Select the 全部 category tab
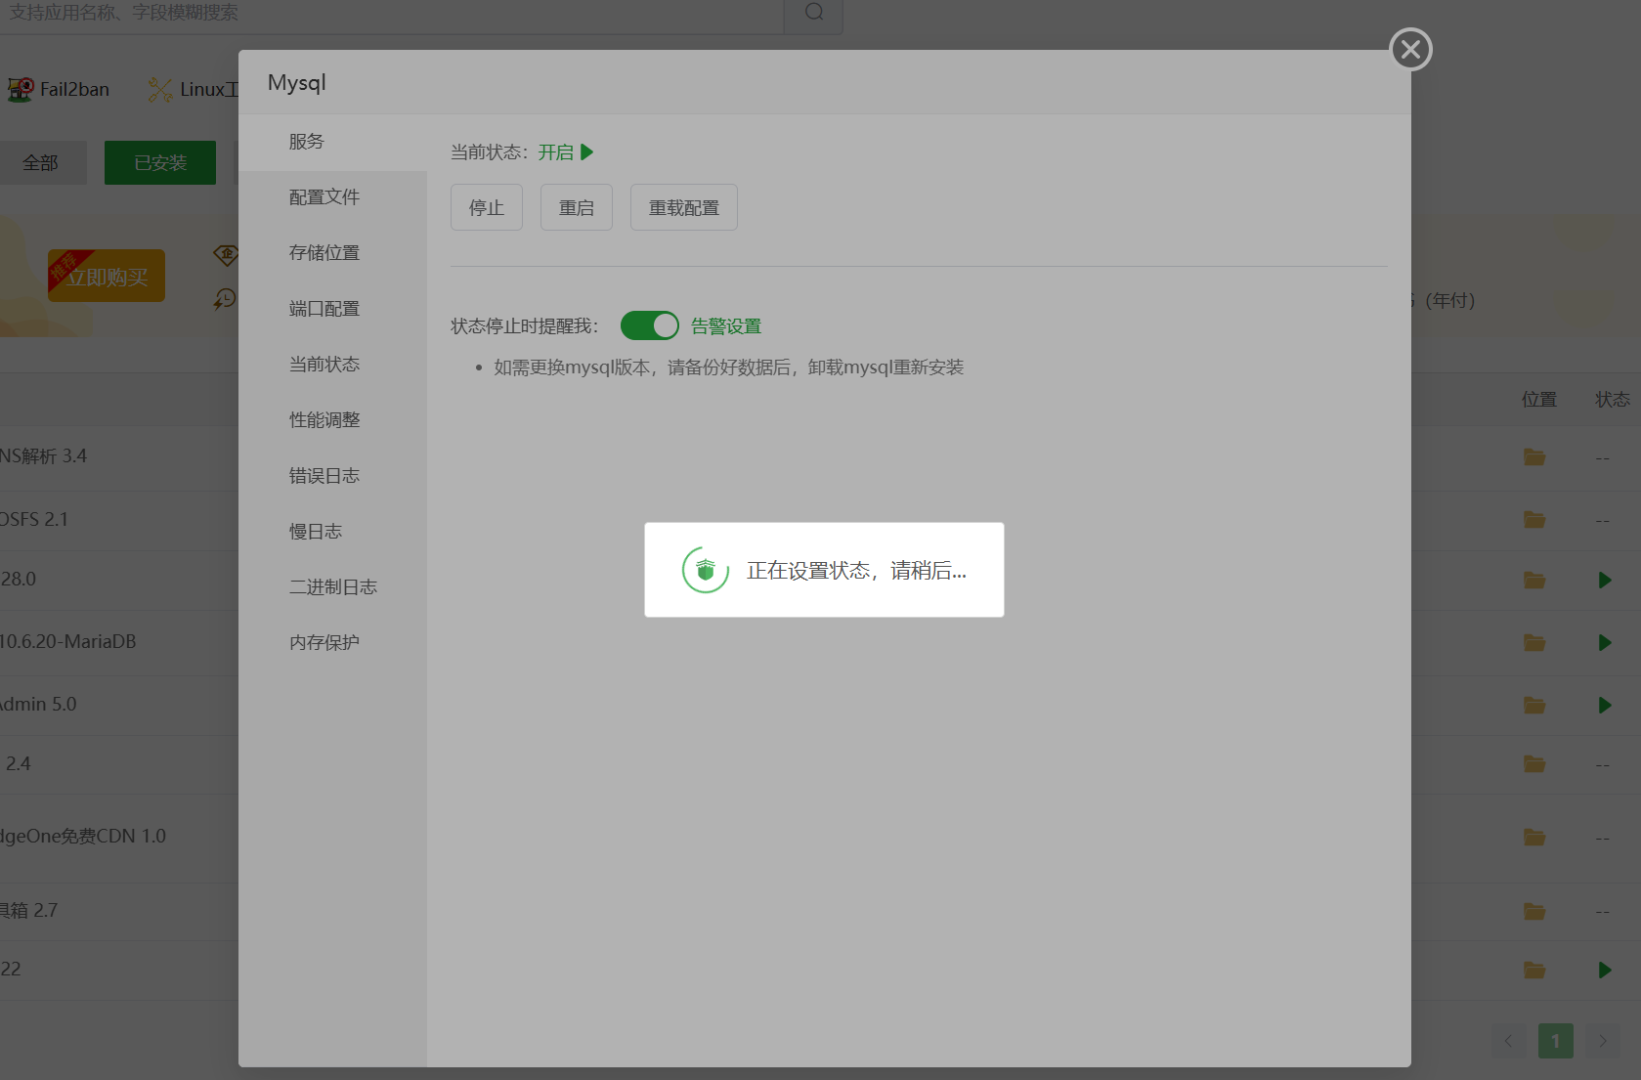The image size is (1641, 1080). pos(41,163)
